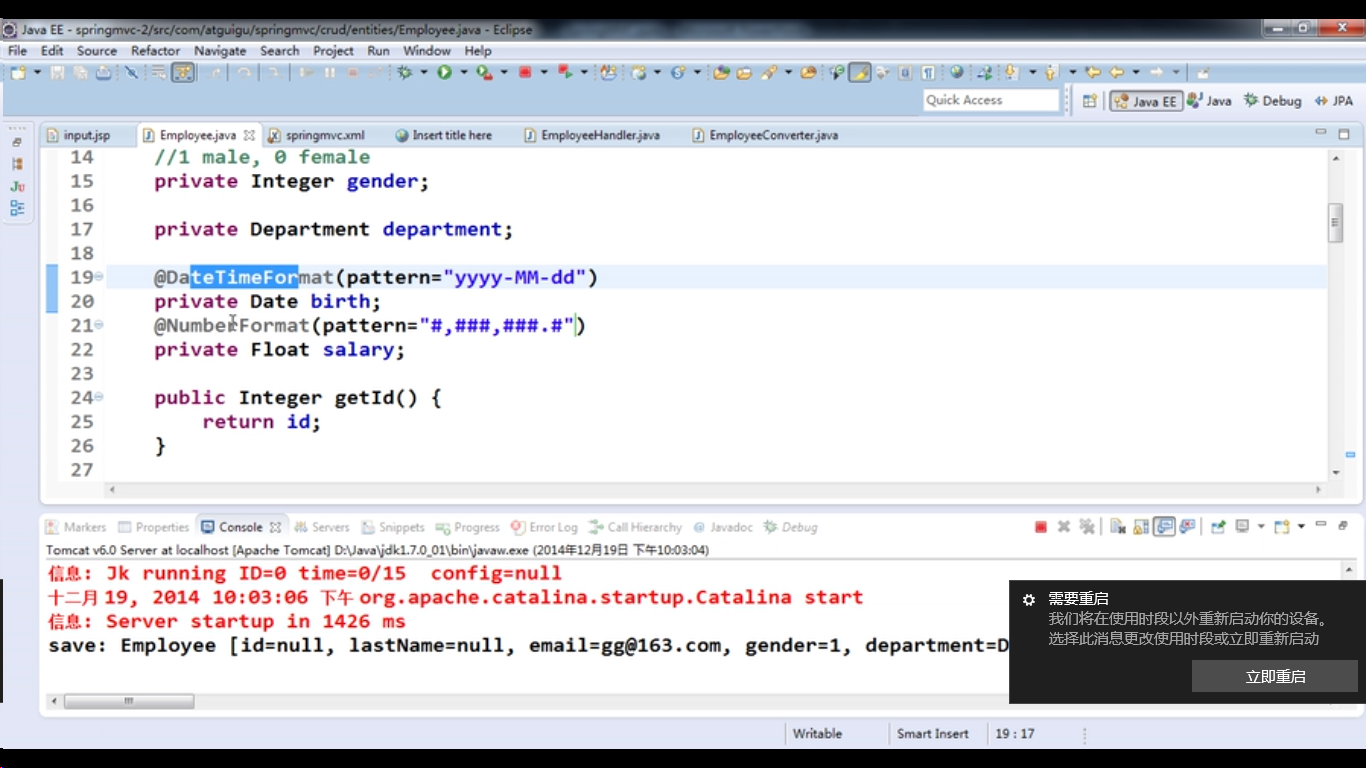
Task: Open the Debug bug icon in the toolbar
Action: click(407, 72)
